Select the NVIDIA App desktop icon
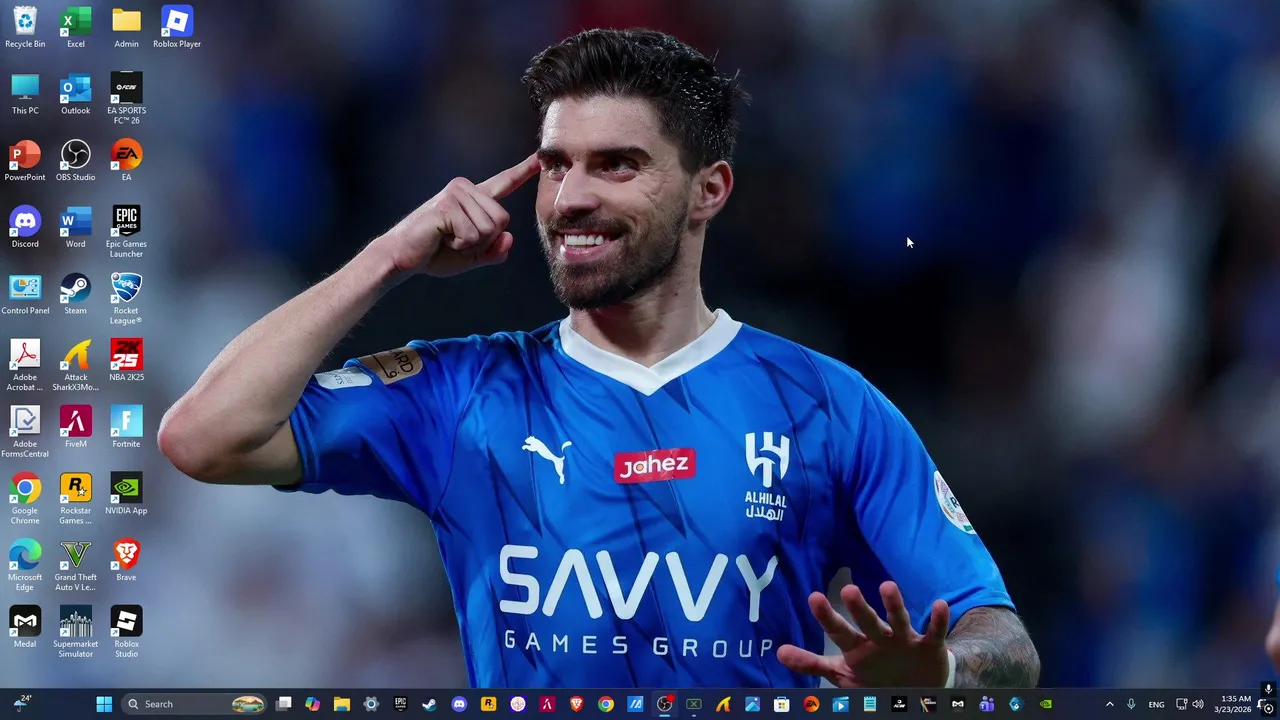Screen dimensions: 1280x720 coord(126,494)
